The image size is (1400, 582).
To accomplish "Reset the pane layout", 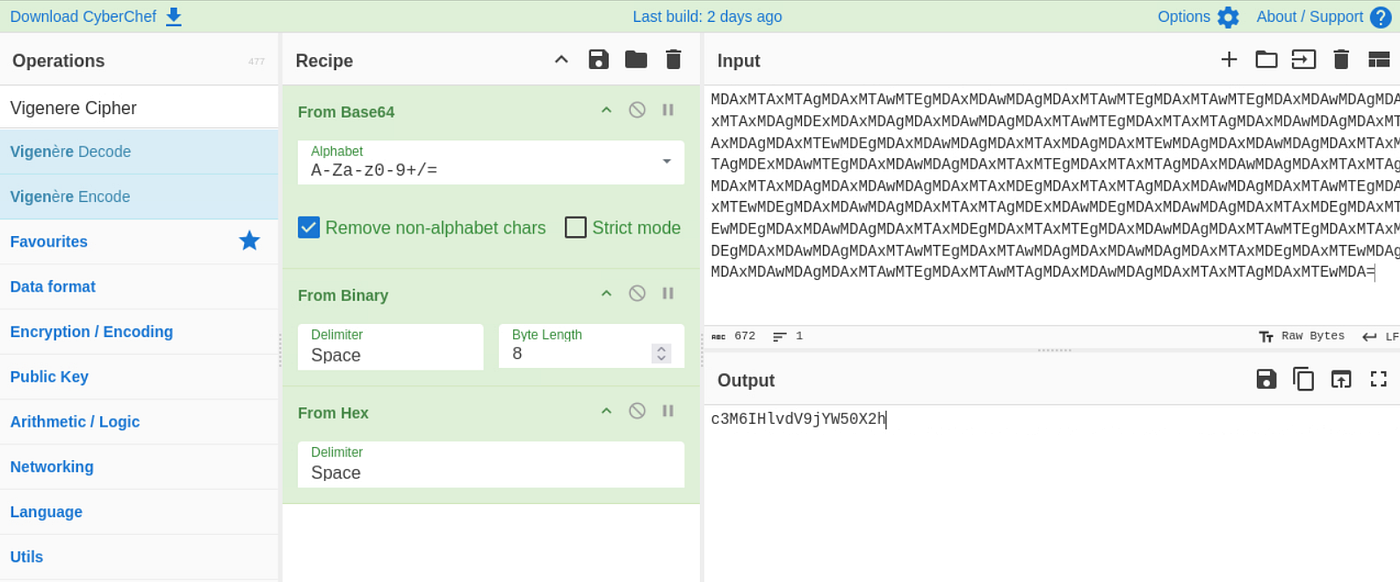I will click(x=1379, y=59).
